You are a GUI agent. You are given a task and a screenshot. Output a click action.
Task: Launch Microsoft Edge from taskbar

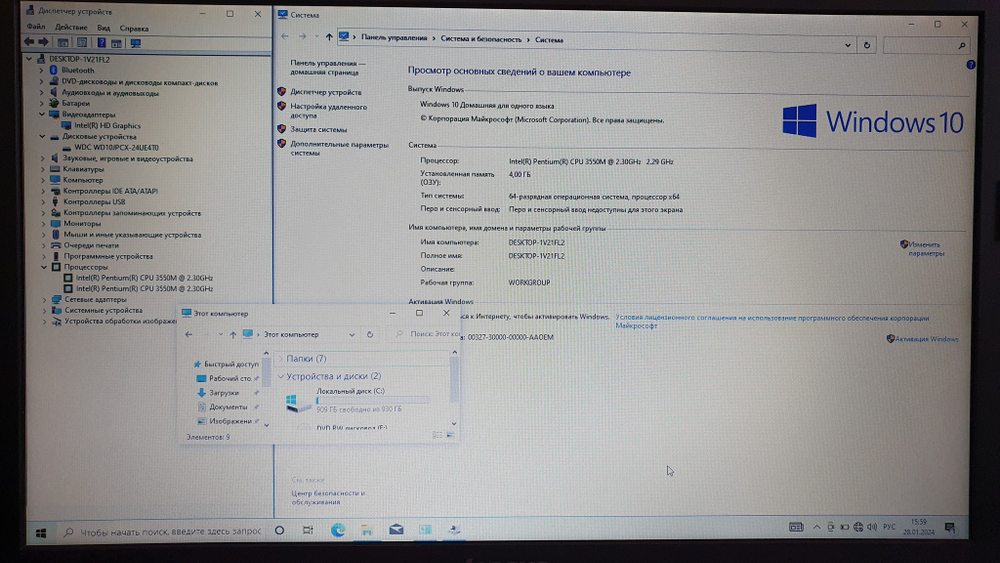[x=337, y=530]
